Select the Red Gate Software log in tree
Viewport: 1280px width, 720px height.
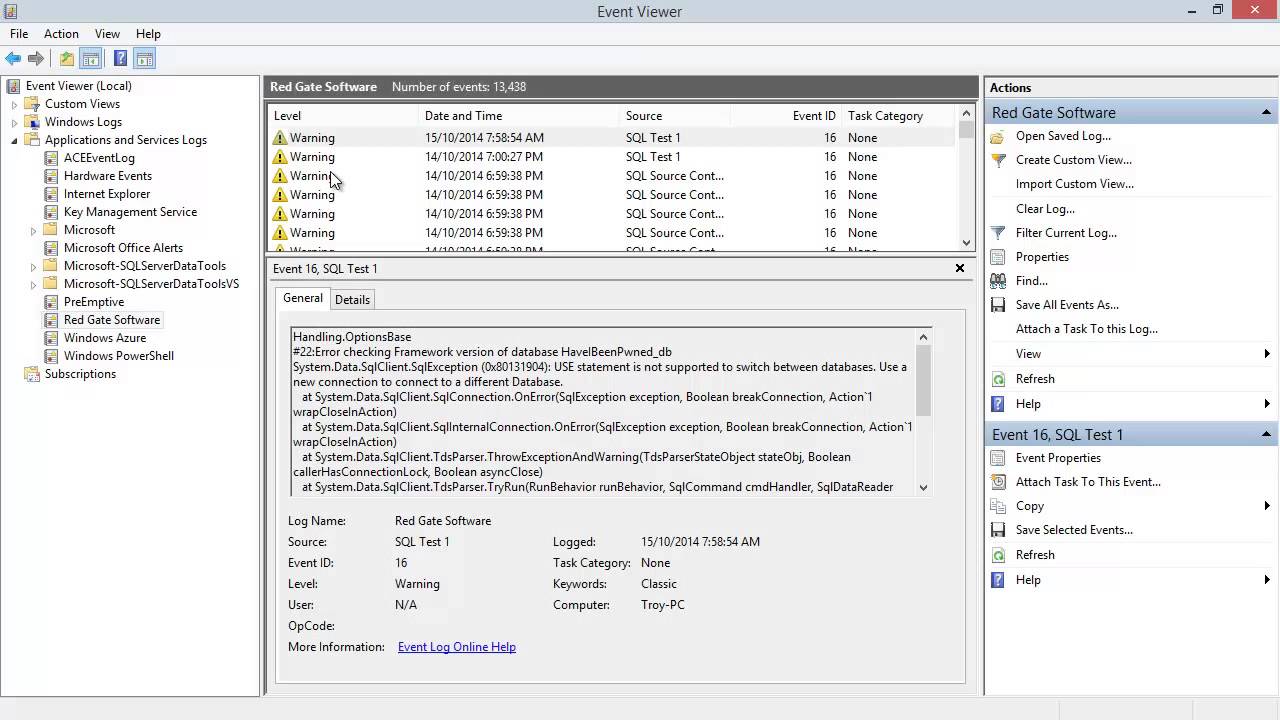pyautogui.click(x=112, y=320)
